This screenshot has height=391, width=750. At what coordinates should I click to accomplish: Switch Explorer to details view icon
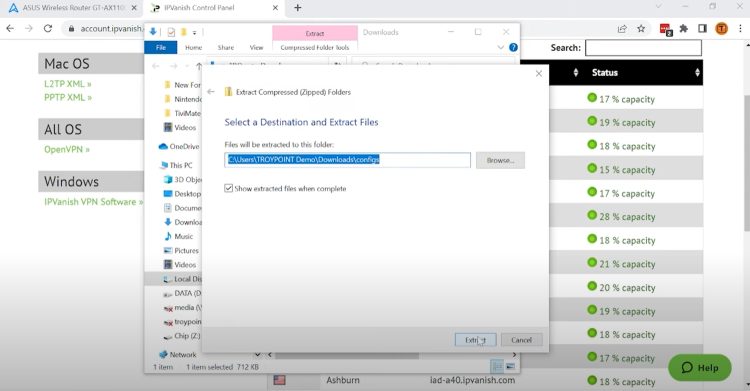click(497, 367)
